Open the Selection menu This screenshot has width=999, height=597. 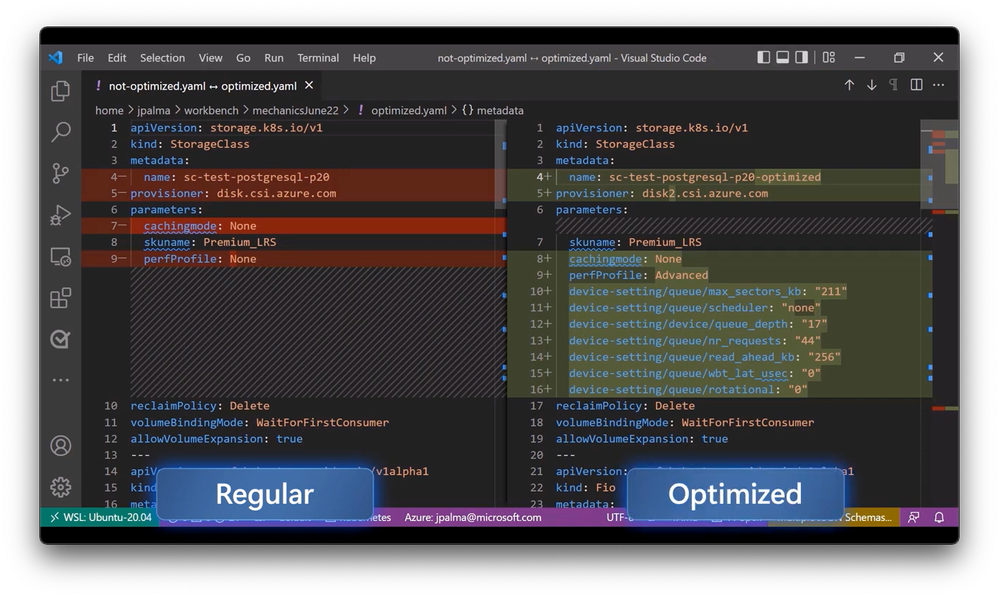tap(162, 58)
